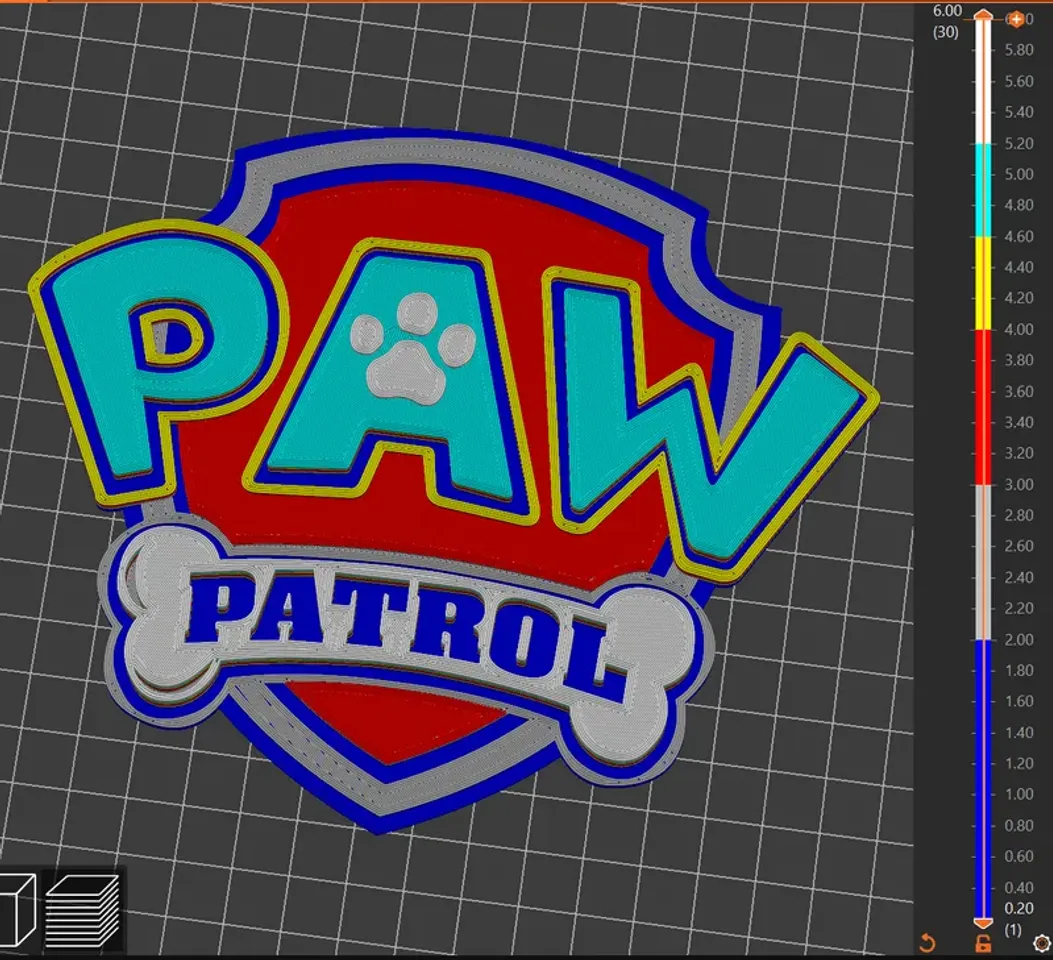Viewport: 1053px width, 960px height.
Task: Click the undo arrow to reset the layer slider
Action: [x=926, y=942]
